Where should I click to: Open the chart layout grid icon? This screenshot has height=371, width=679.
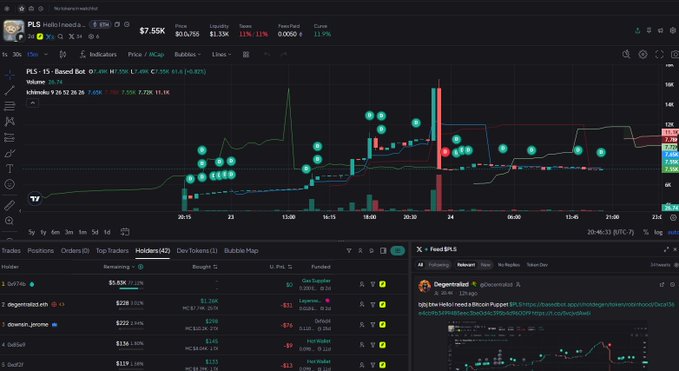pyautogui.click(x=246, y=55)
